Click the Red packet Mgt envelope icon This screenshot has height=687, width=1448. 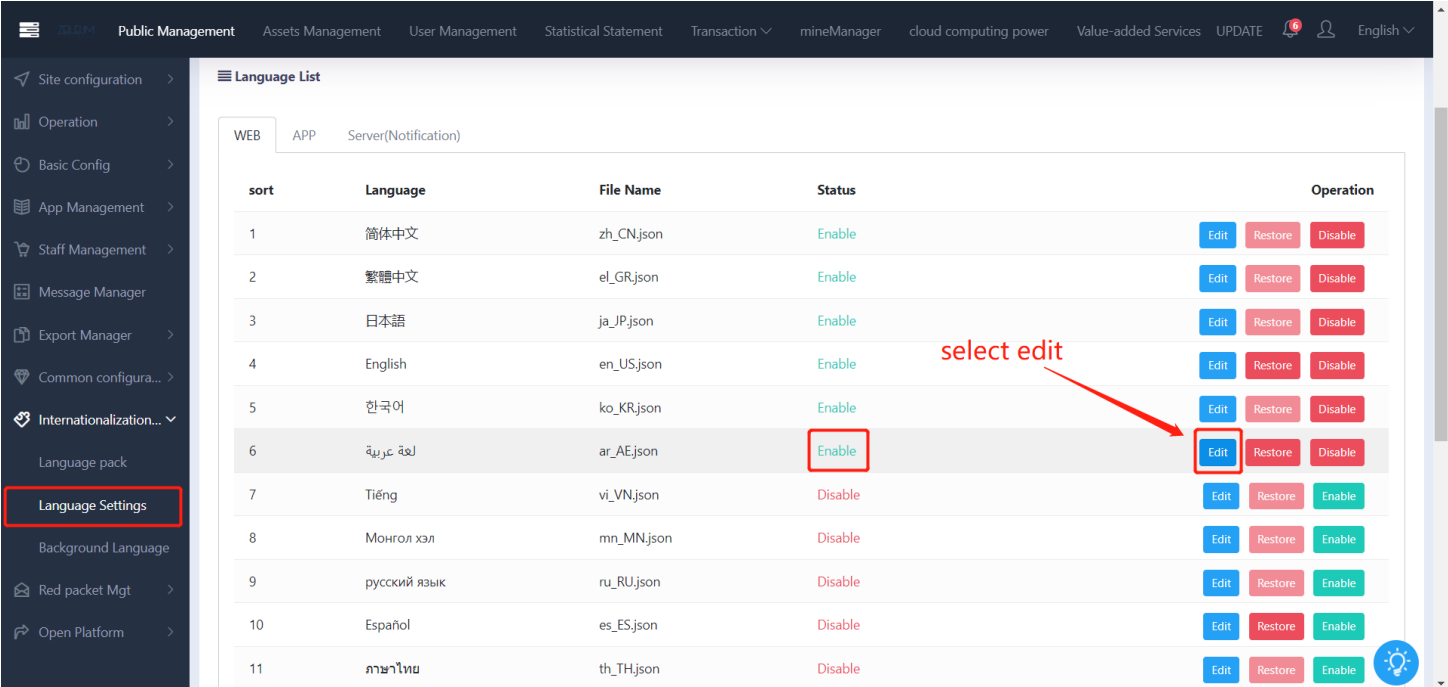(x=21, y=590)
